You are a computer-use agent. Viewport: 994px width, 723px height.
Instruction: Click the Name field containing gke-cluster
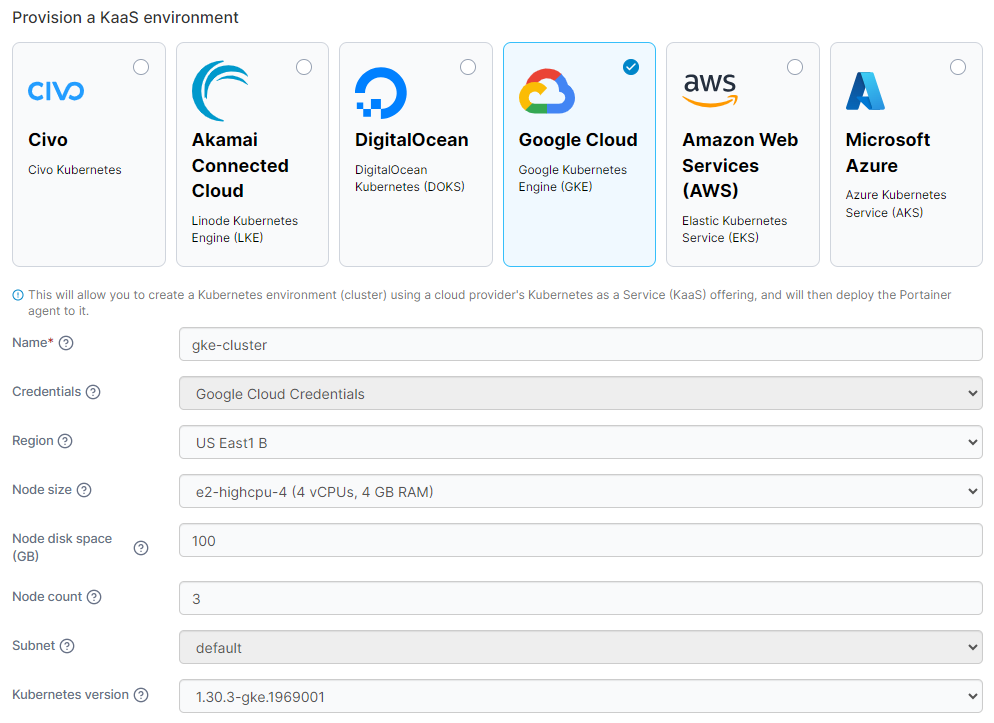[x=580, y=344]
